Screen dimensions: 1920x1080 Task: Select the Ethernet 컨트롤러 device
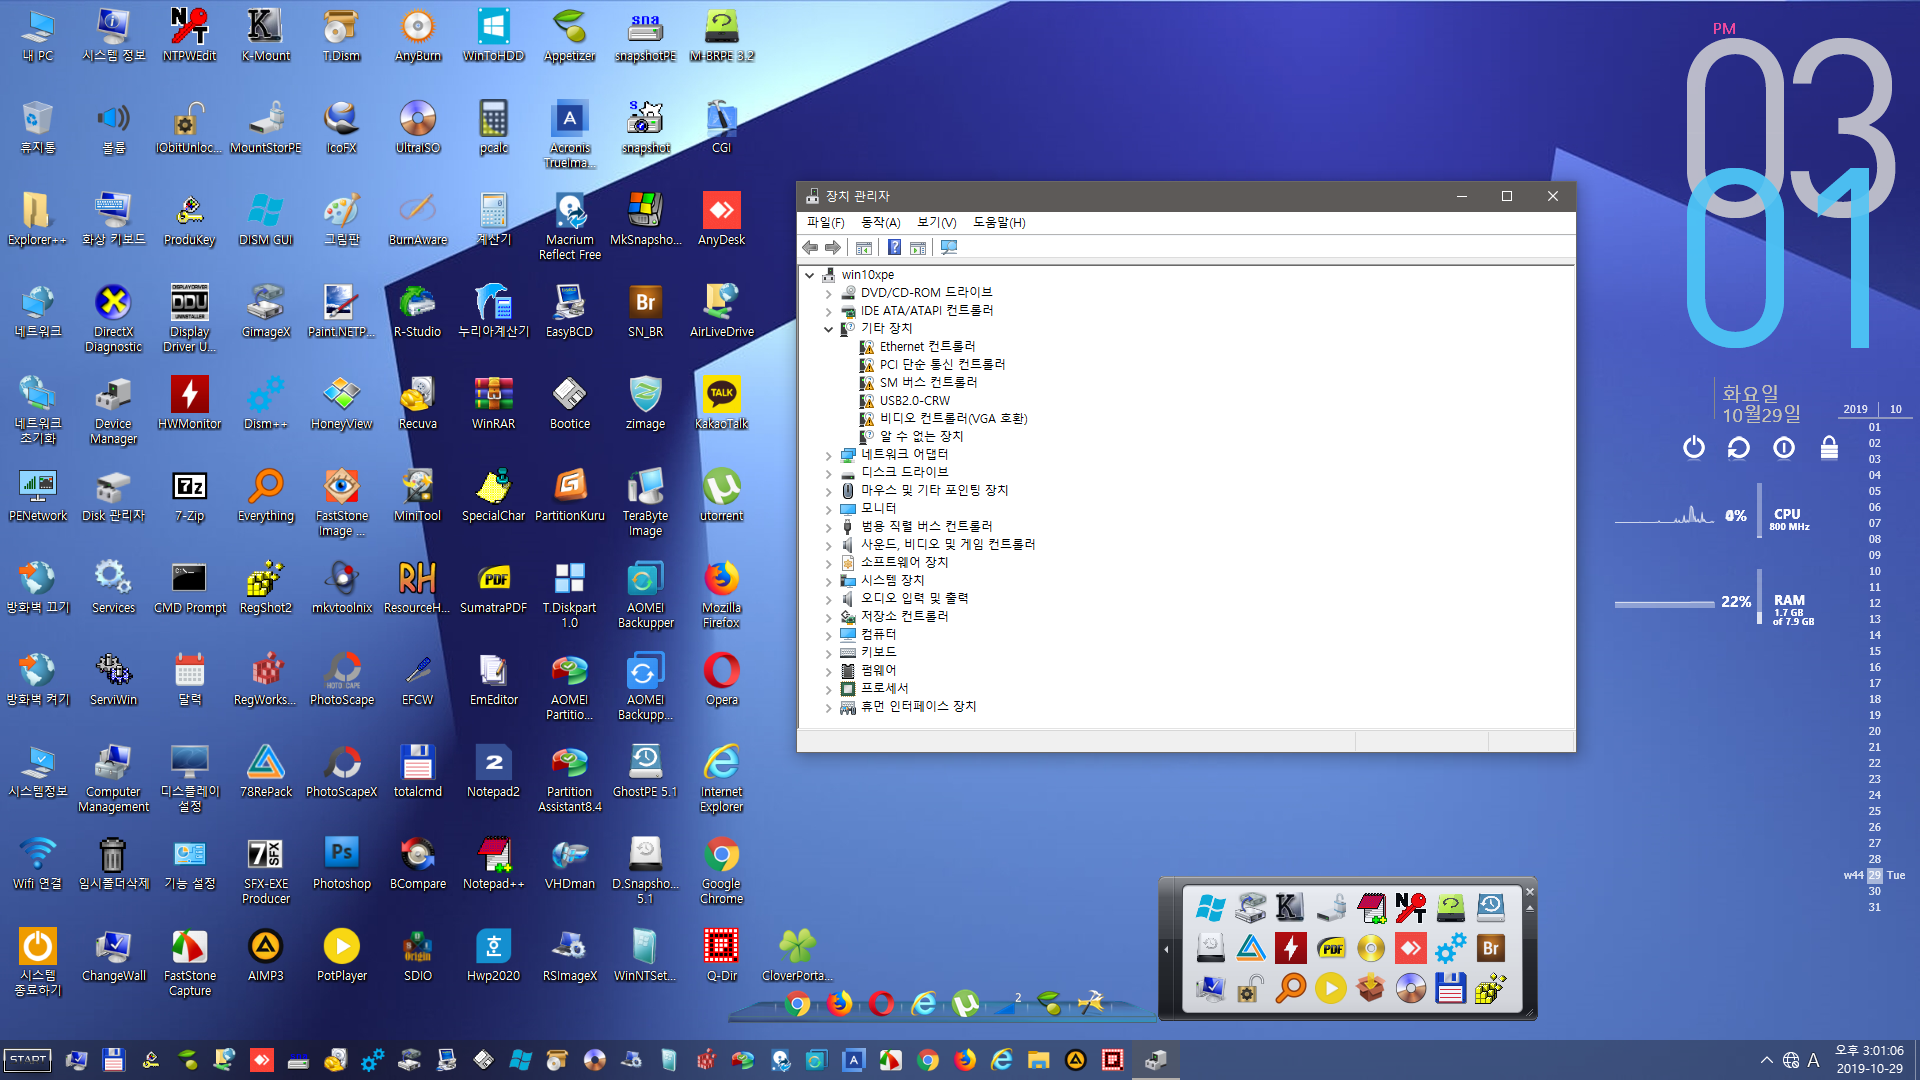click(x=927, y=347)
